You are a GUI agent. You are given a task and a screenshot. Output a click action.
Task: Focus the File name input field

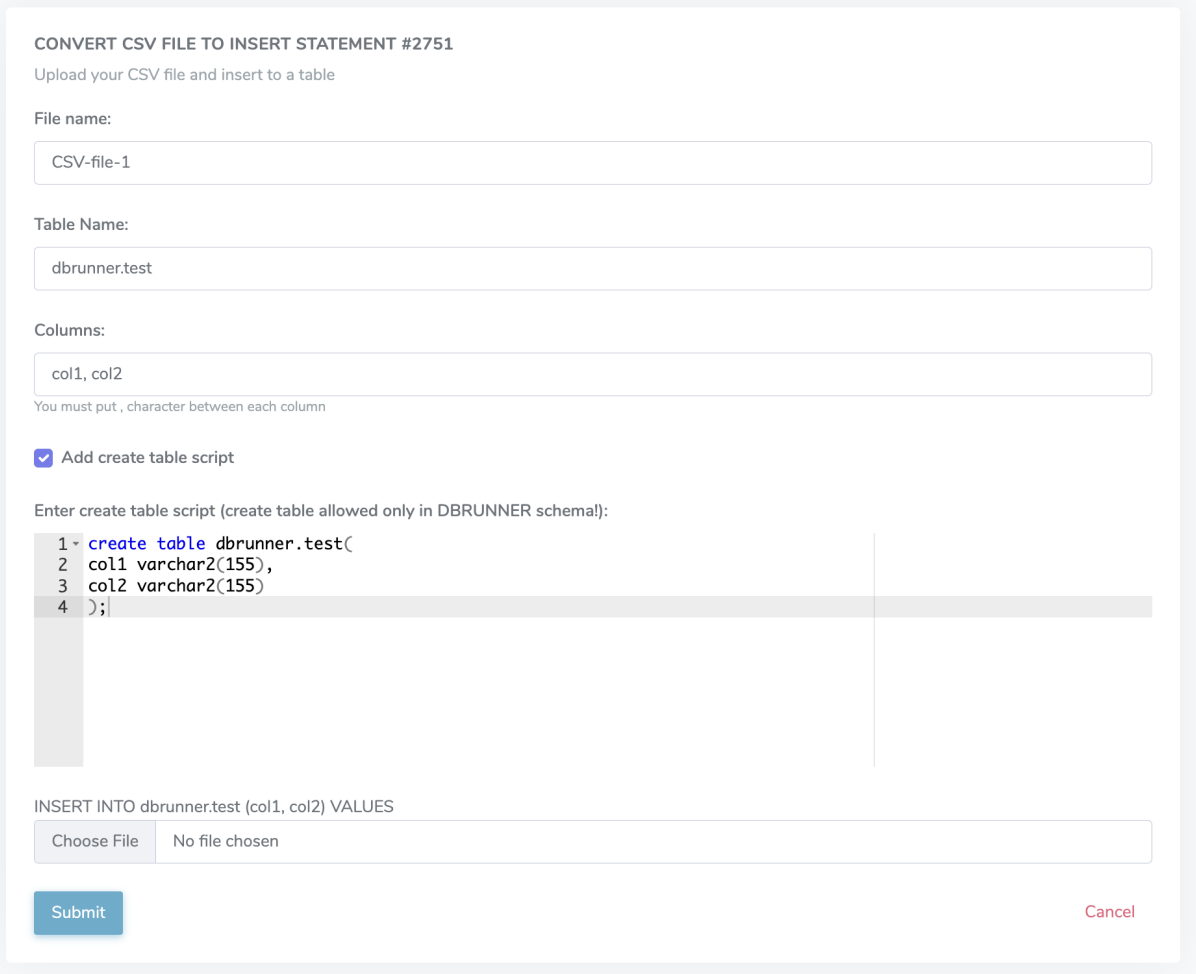[x=592, y=162]
